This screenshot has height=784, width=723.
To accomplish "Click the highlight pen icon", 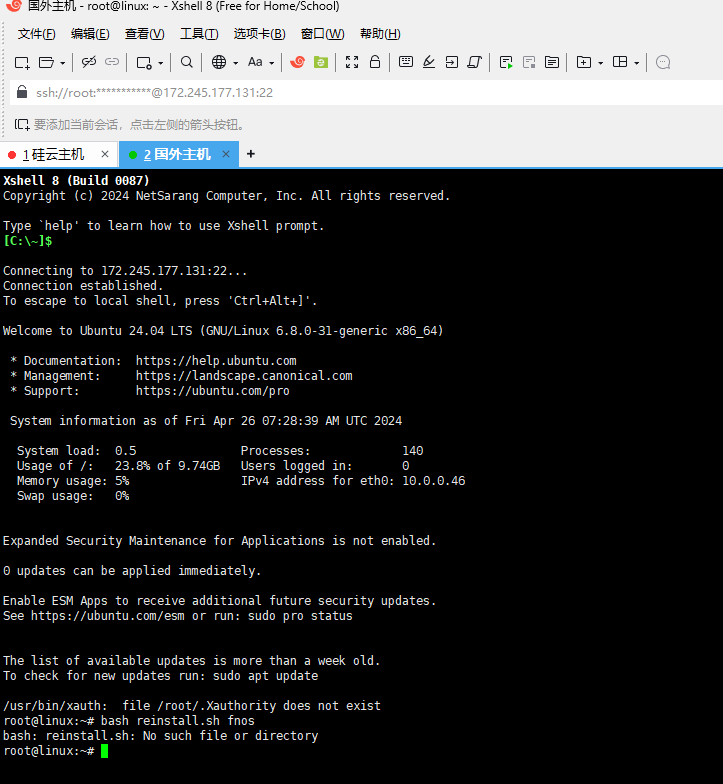I will [x=429, y=62].
